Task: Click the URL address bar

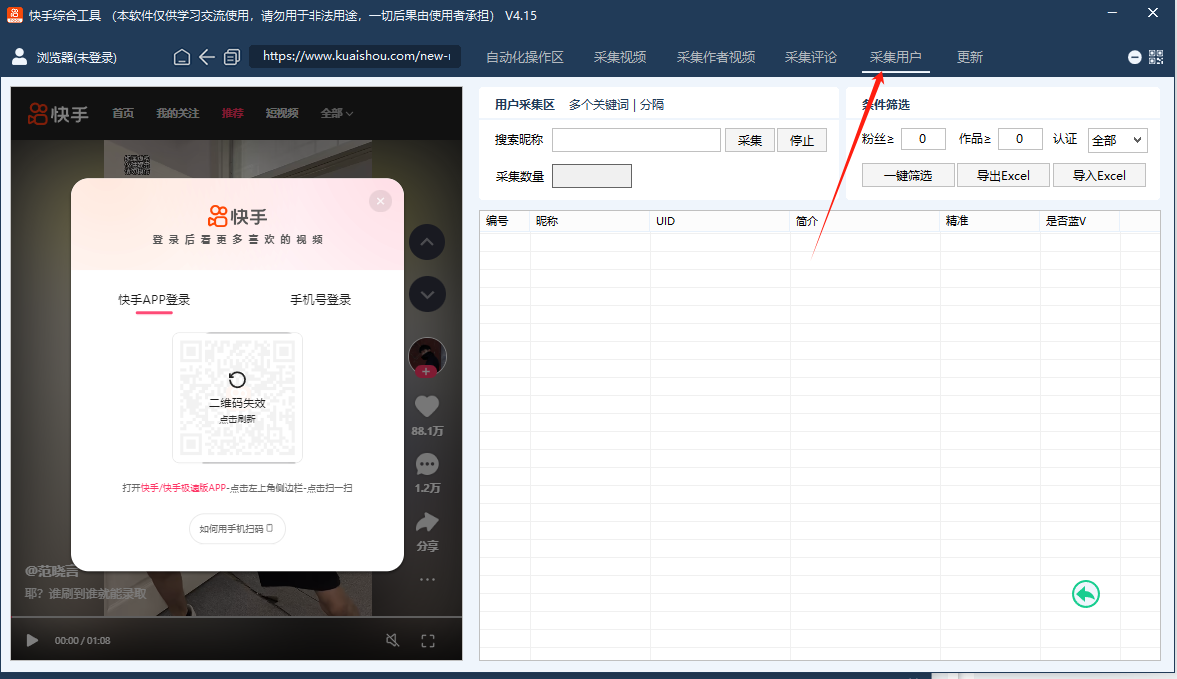Action: point(356,56)
